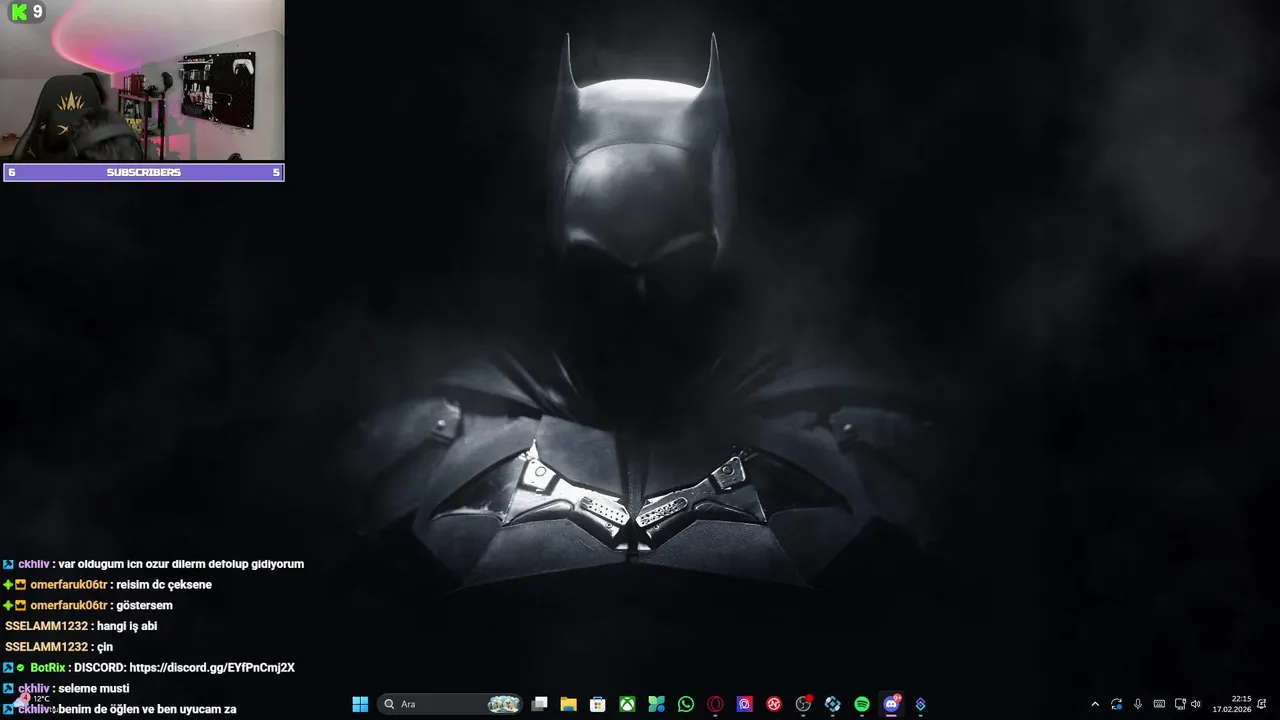
Task: Click the chat message 'hangi iş abi'
Action: tap(127, 626)
